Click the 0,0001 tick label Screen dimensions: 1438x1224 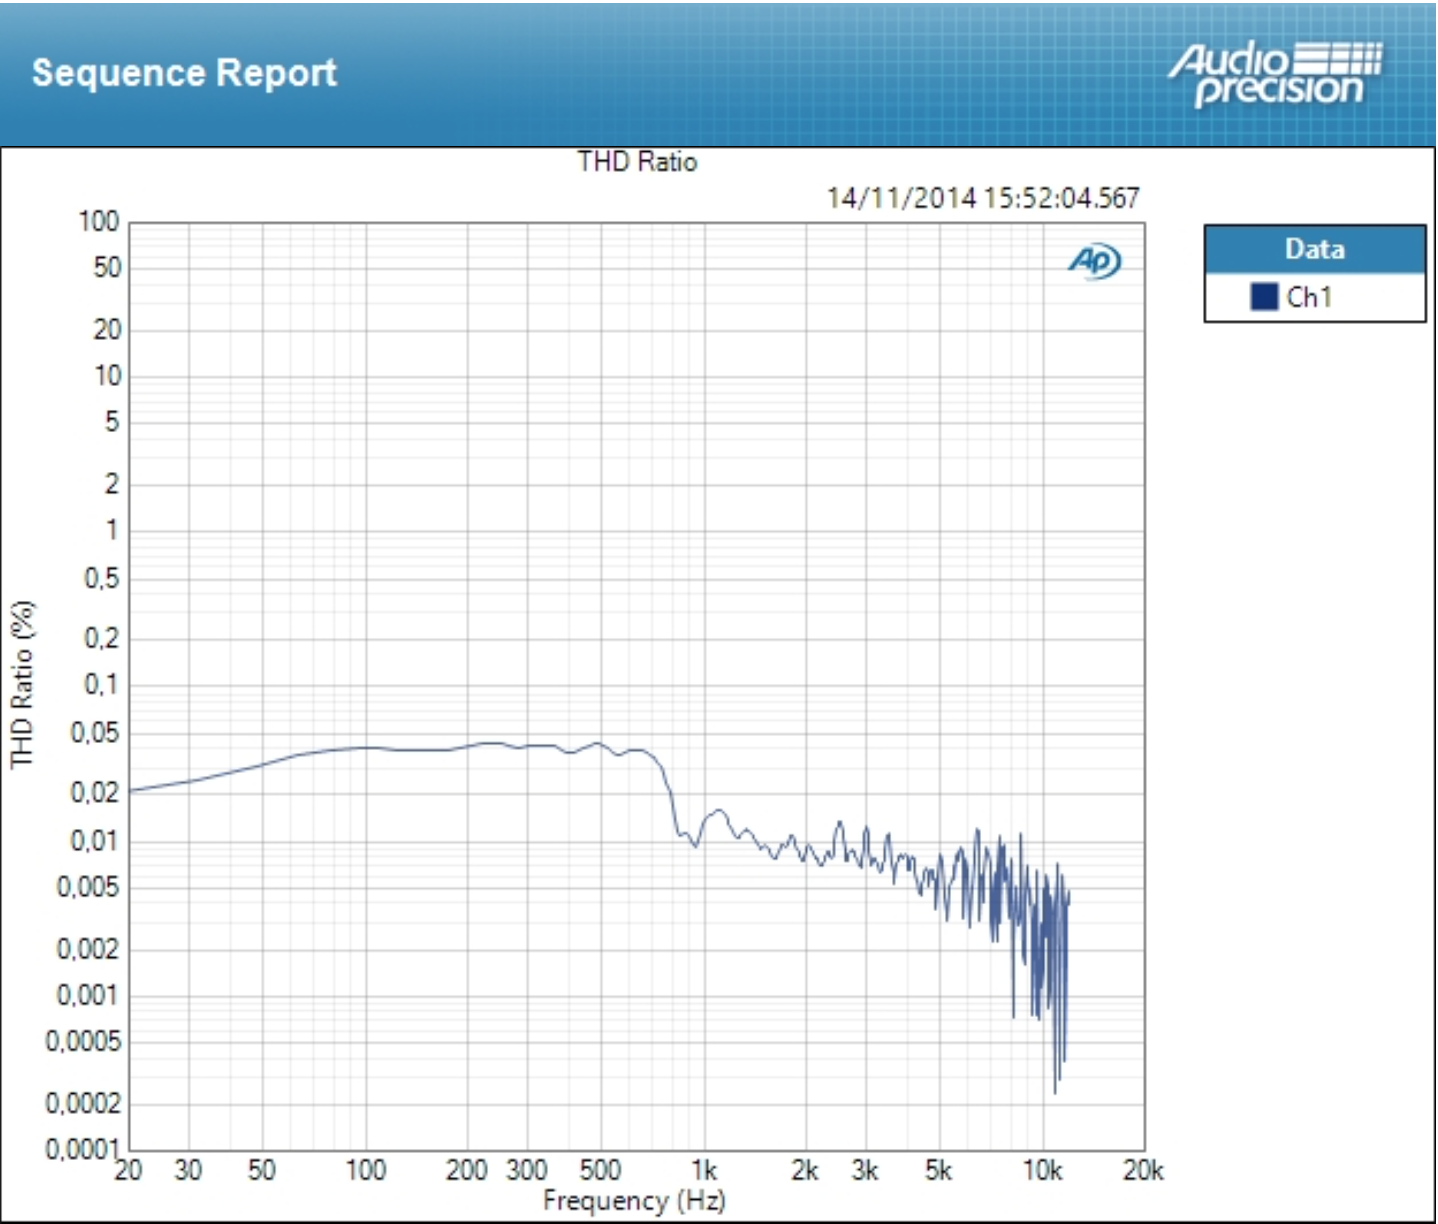(x=83, y=1150)
